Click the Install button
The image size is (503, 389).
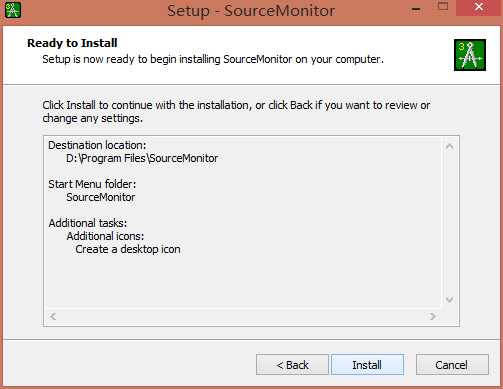[x=367, y=365]
